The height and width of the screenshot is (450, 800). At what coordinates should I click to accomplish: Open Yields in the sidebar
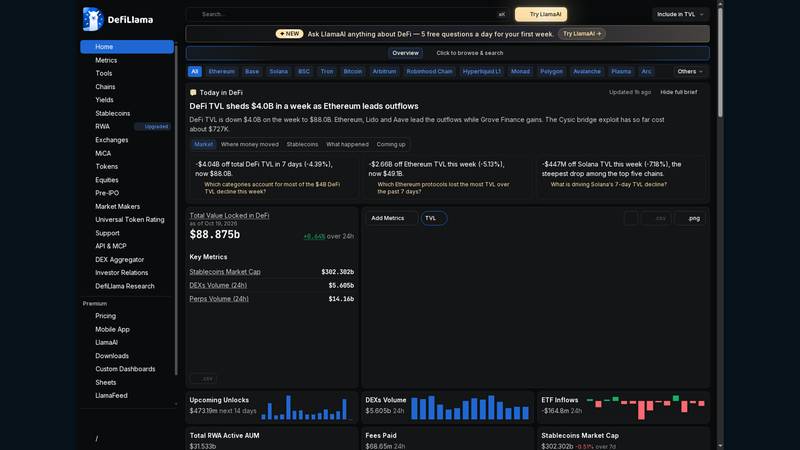click(127, 100)
